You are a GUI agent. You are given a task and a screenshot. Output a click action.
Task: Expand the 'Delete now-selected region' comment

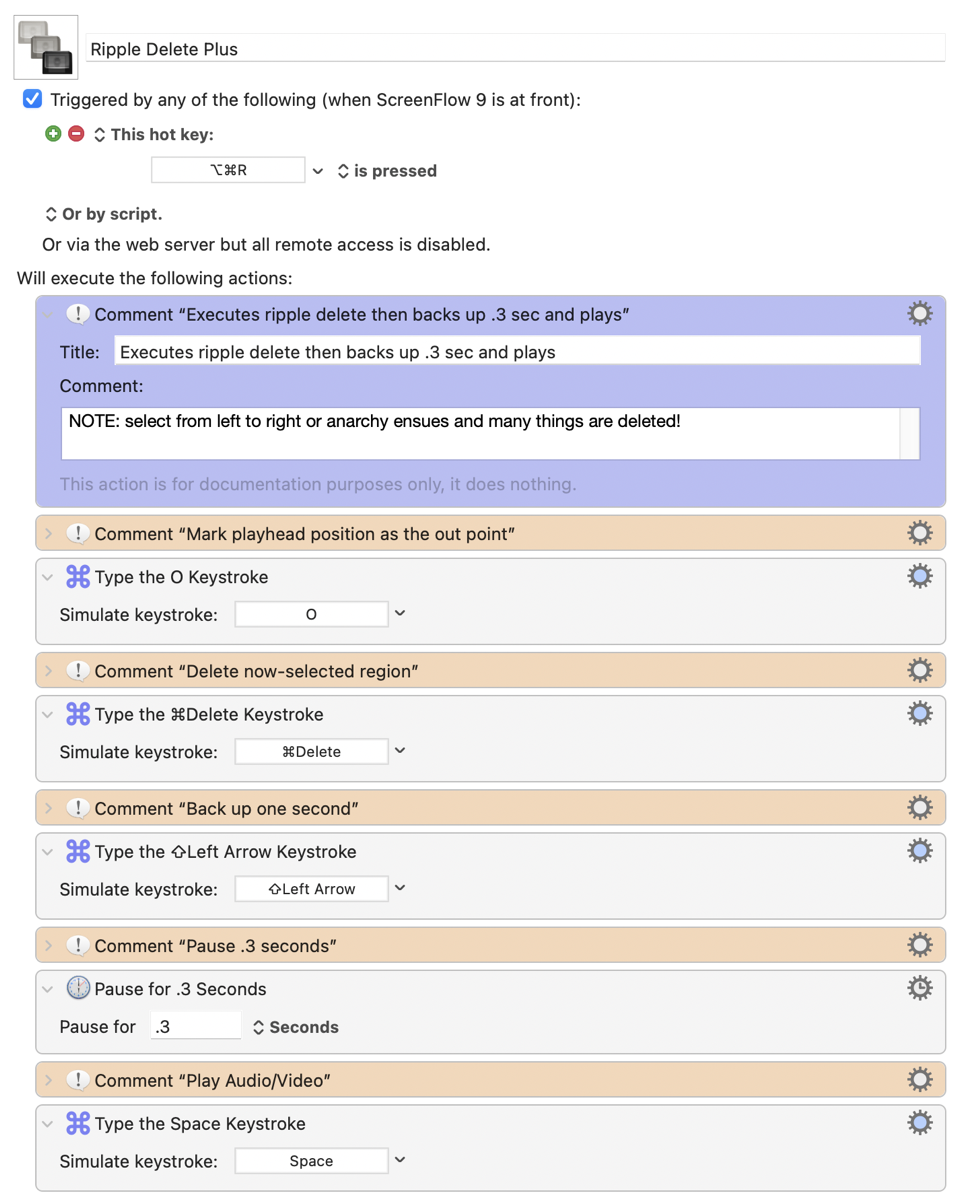tap(48, 671)
